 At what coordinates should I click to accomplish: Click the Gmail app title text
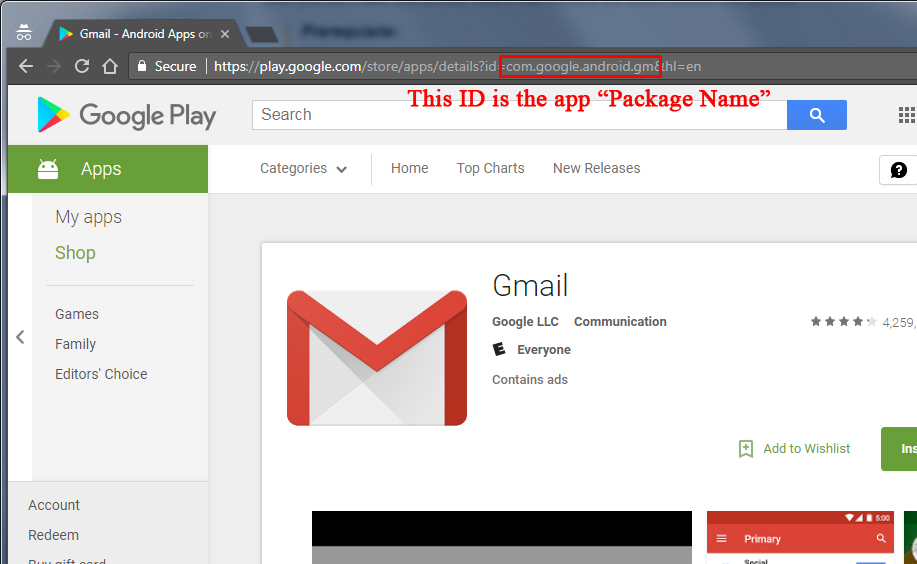click(x=530, y=286)
